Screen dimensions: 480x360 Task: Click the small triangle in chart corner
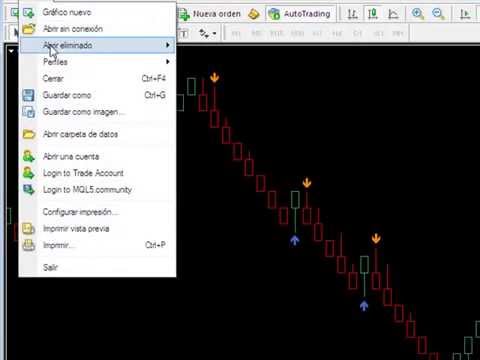tap(11, 51)
